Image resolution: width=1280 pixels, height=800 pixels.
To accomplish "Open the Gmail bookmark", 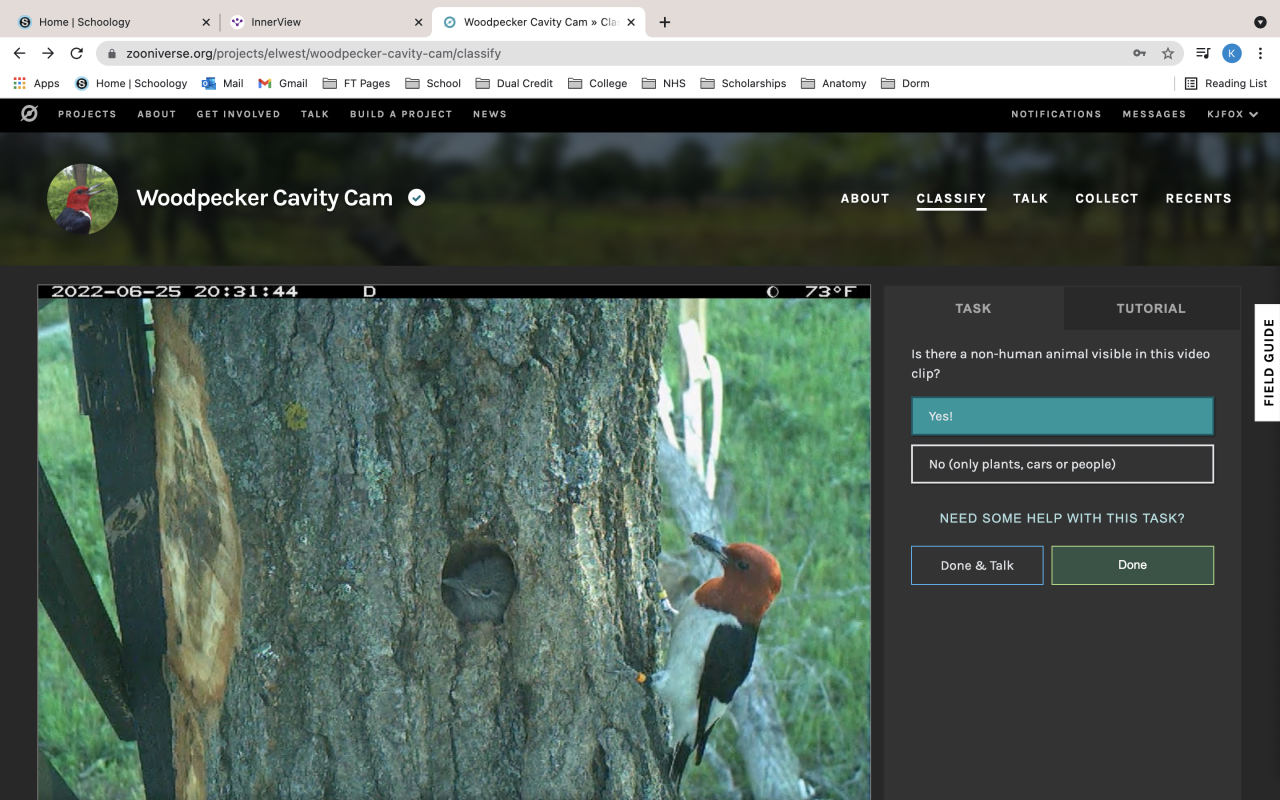I will (282, 83).
